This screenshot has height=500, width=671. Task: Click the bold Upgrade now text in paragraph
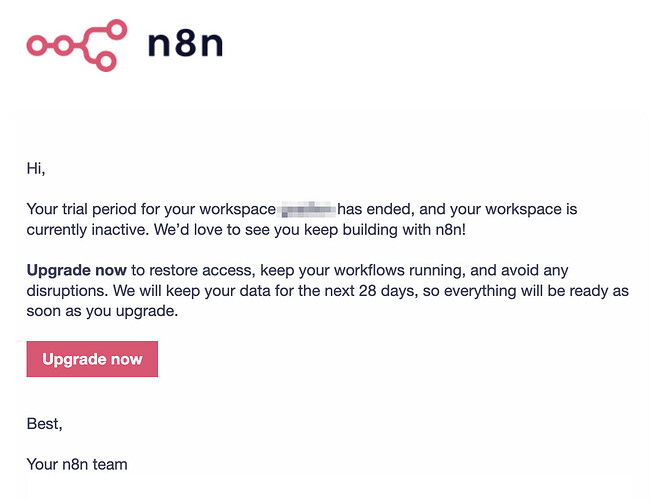tap(77, 270)
